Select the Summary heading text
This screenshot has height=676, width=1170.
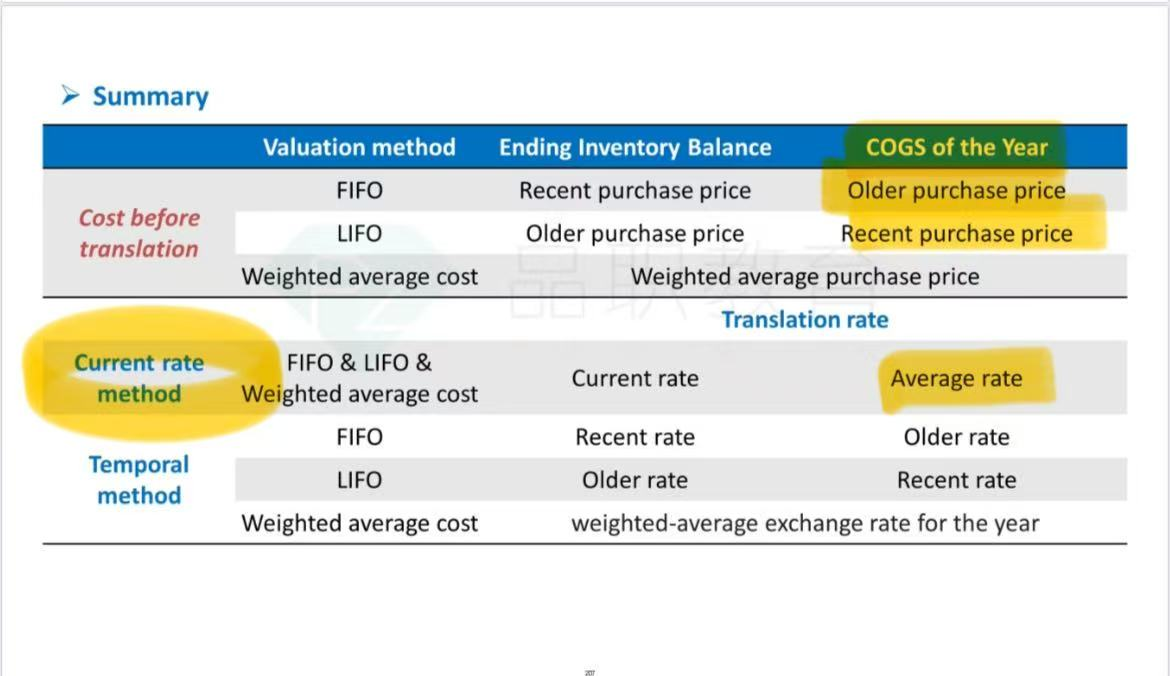150,96
